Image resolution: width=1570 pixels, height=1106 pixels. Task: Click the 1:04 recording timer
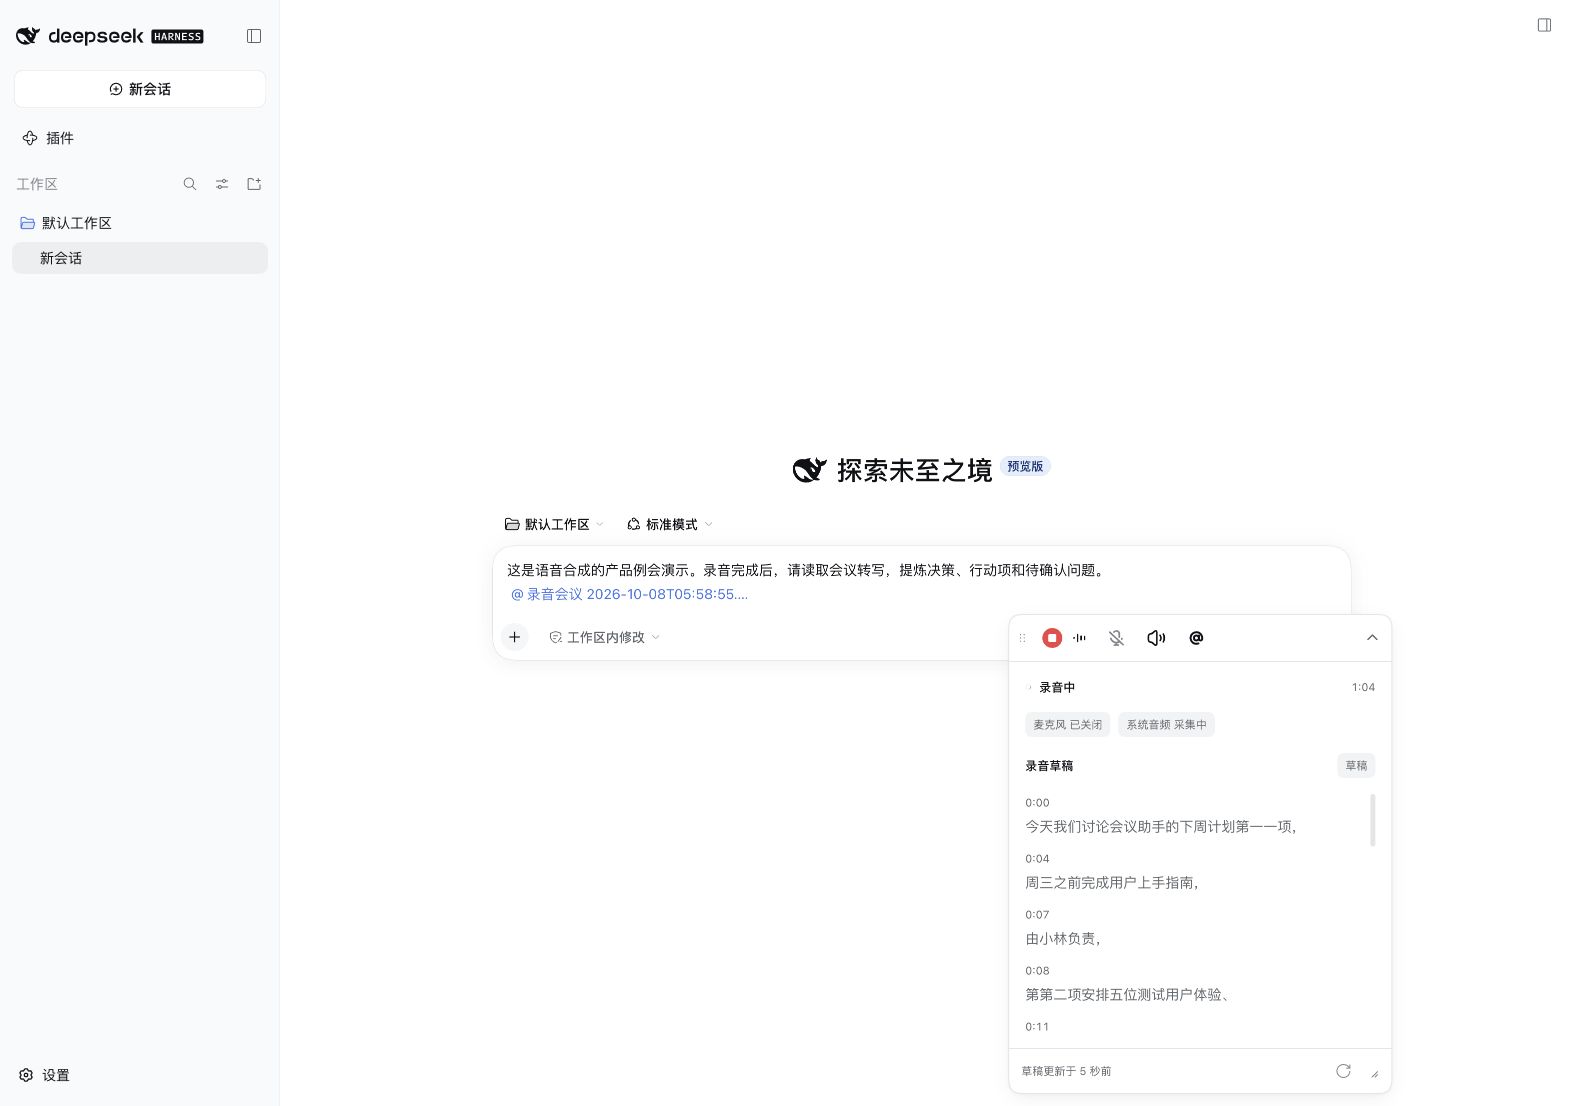[1363, 688]
